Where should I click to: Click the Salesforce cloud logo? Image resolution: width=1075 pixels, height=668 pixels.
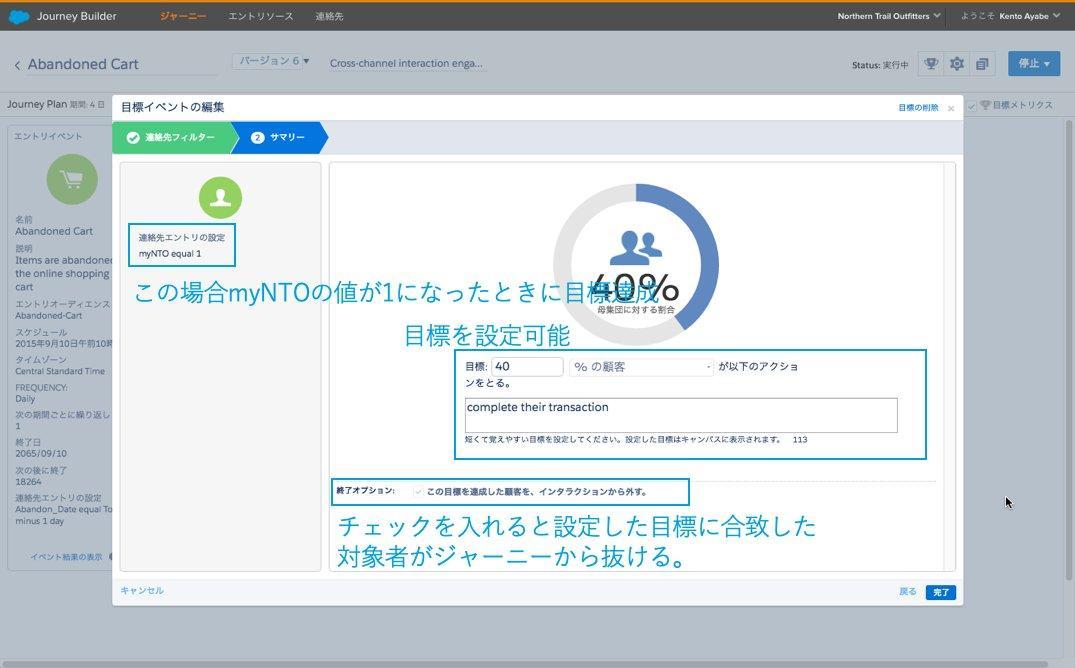coord(19,16)
